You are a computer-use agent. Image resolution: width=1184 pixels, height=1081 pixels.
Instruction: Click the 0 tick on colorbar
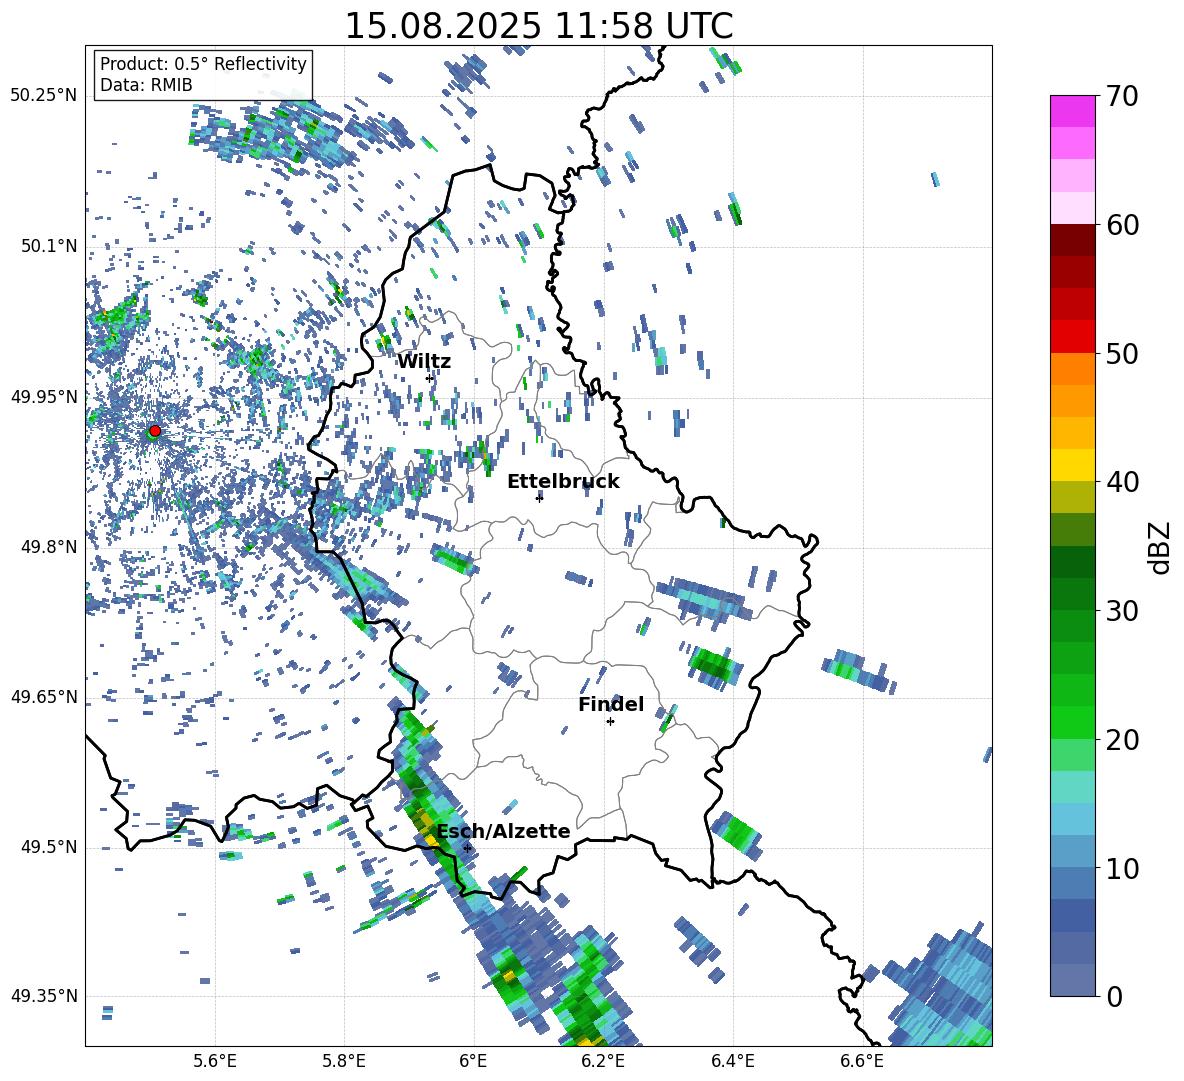tap(1114, 996)
